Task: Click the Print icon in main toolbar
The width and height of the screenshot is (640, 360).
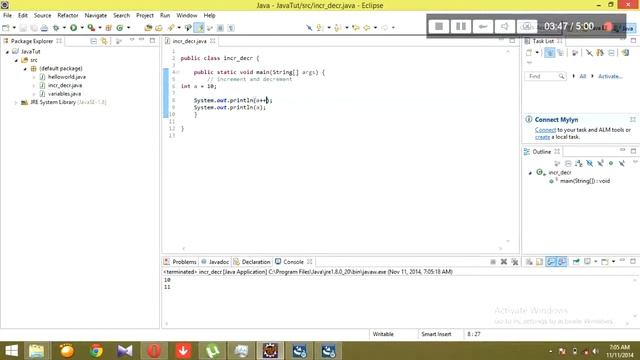Action: coord(44,28)
